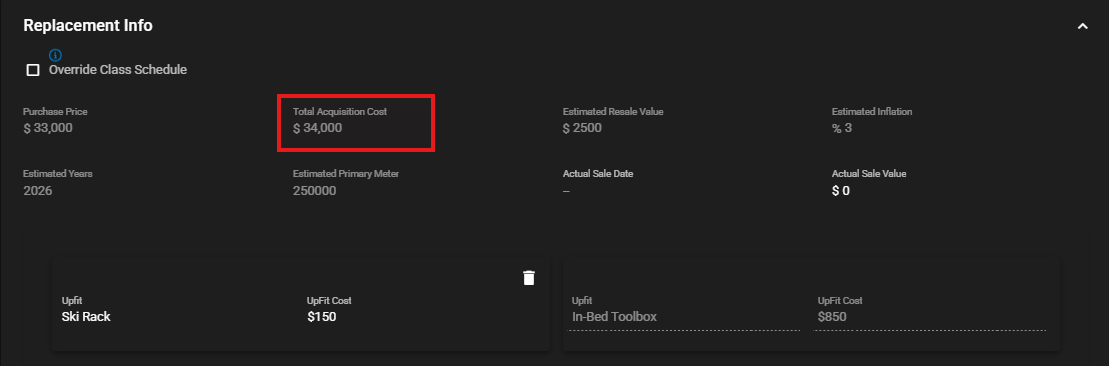Enable the Override Class Schedule checkbox
1109x366 pixels.
coord(33,70)
